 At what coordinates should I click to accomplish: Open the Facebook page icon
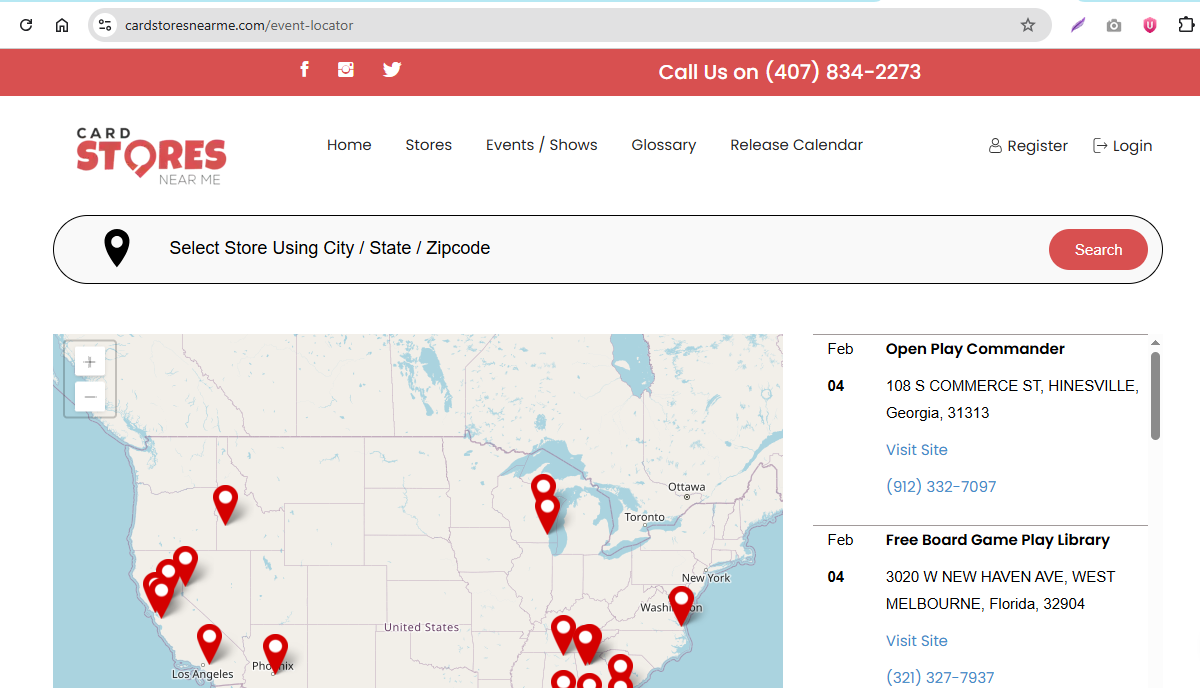(304, 69)
